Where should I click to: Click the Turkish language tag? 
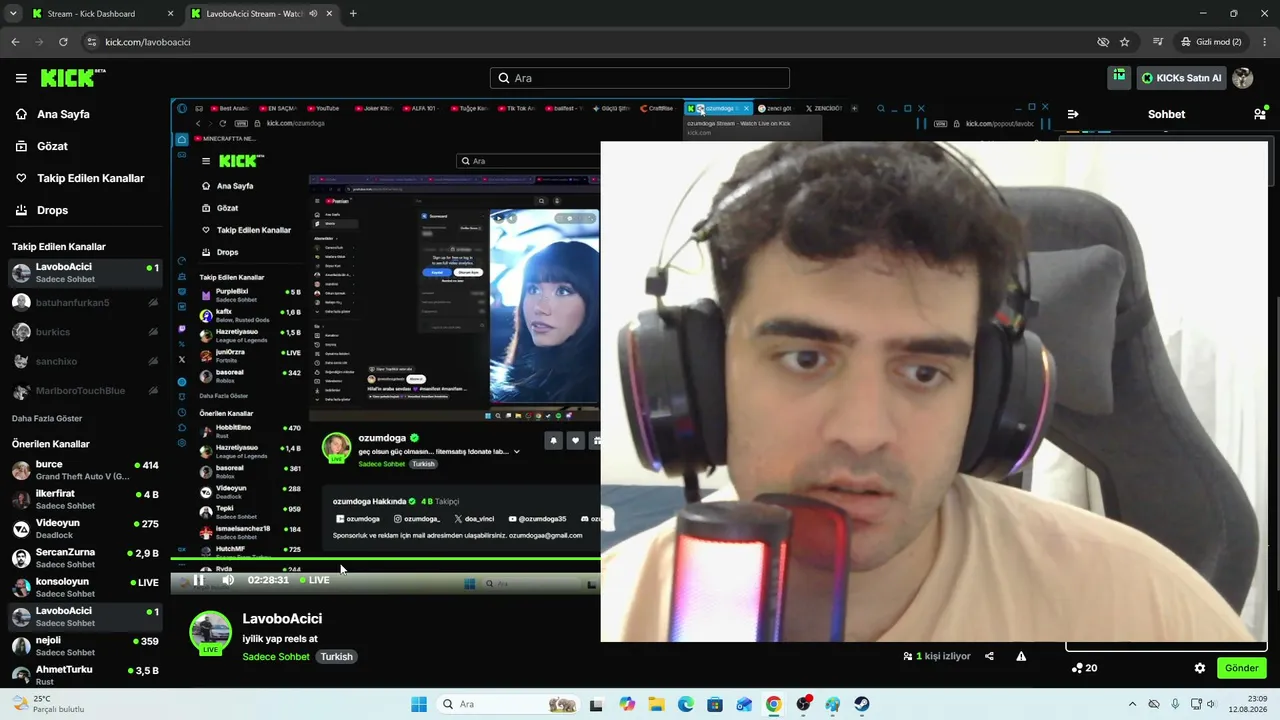pyautogui.click(x=336, y=657)
